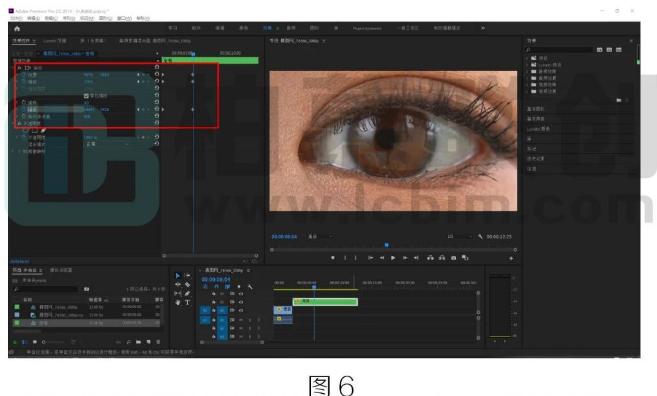Toggle Rotation stopwatch animation
This screenshot has height=396, width=657.
24,102
